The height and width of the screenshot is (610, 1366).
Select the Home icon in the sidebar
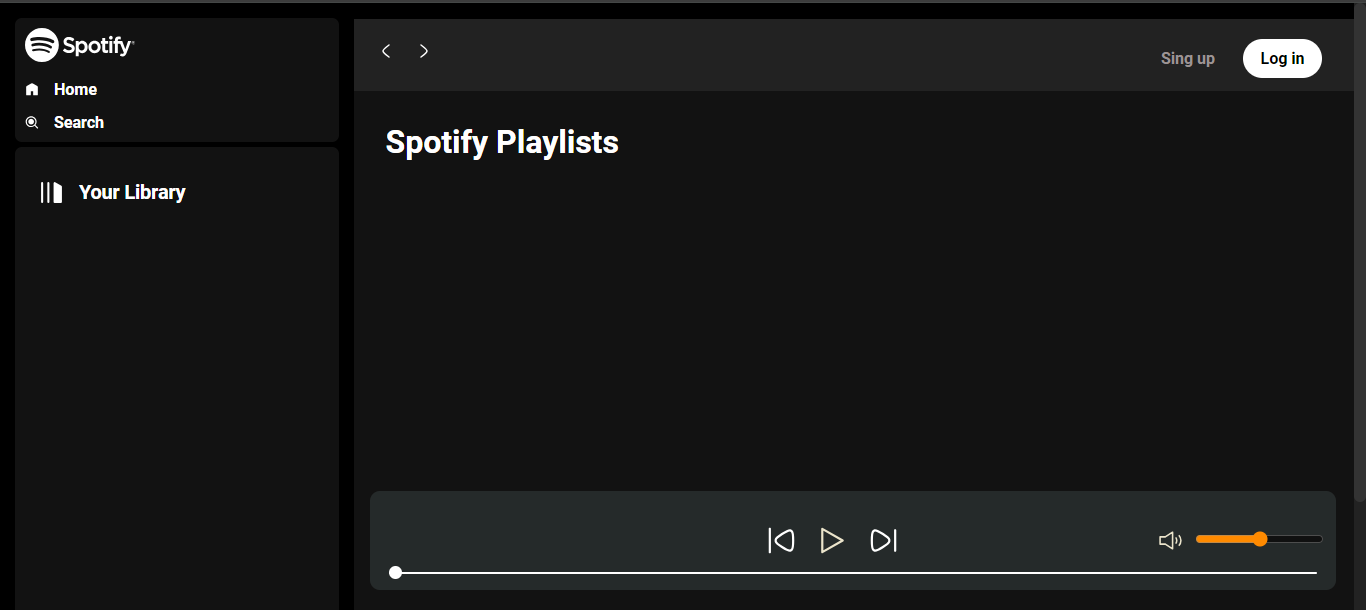pyautogui.click(x=31, y=89)
